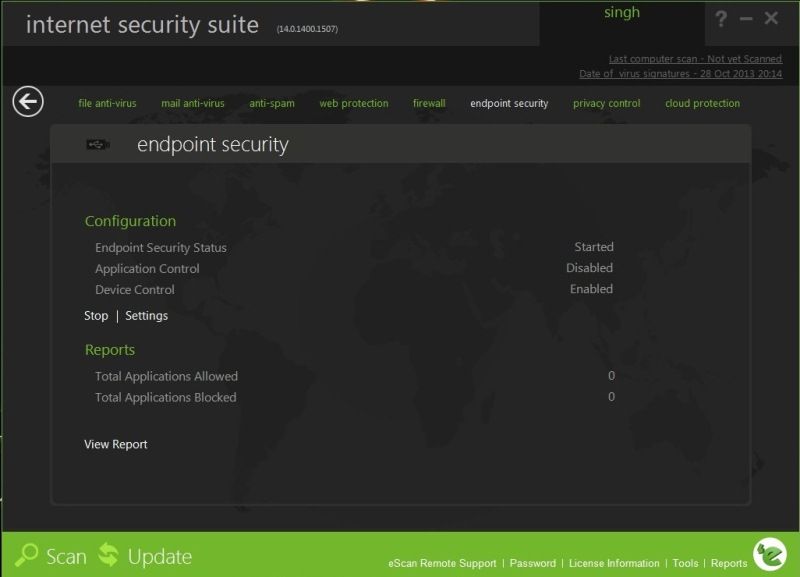The image size is (800, 577).
Task: Open the cloud protection tab
Action: tap(703, 103)
